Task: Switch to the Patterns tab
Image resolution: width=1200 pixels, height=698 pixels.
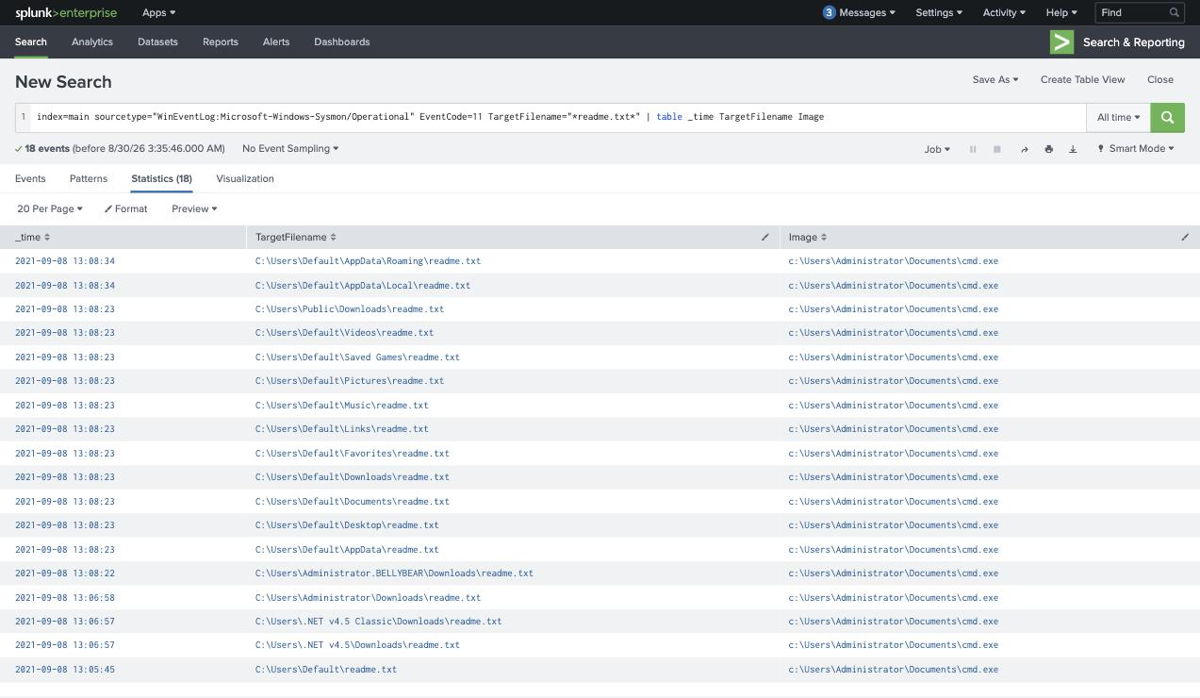Action: tap(88, 179)
